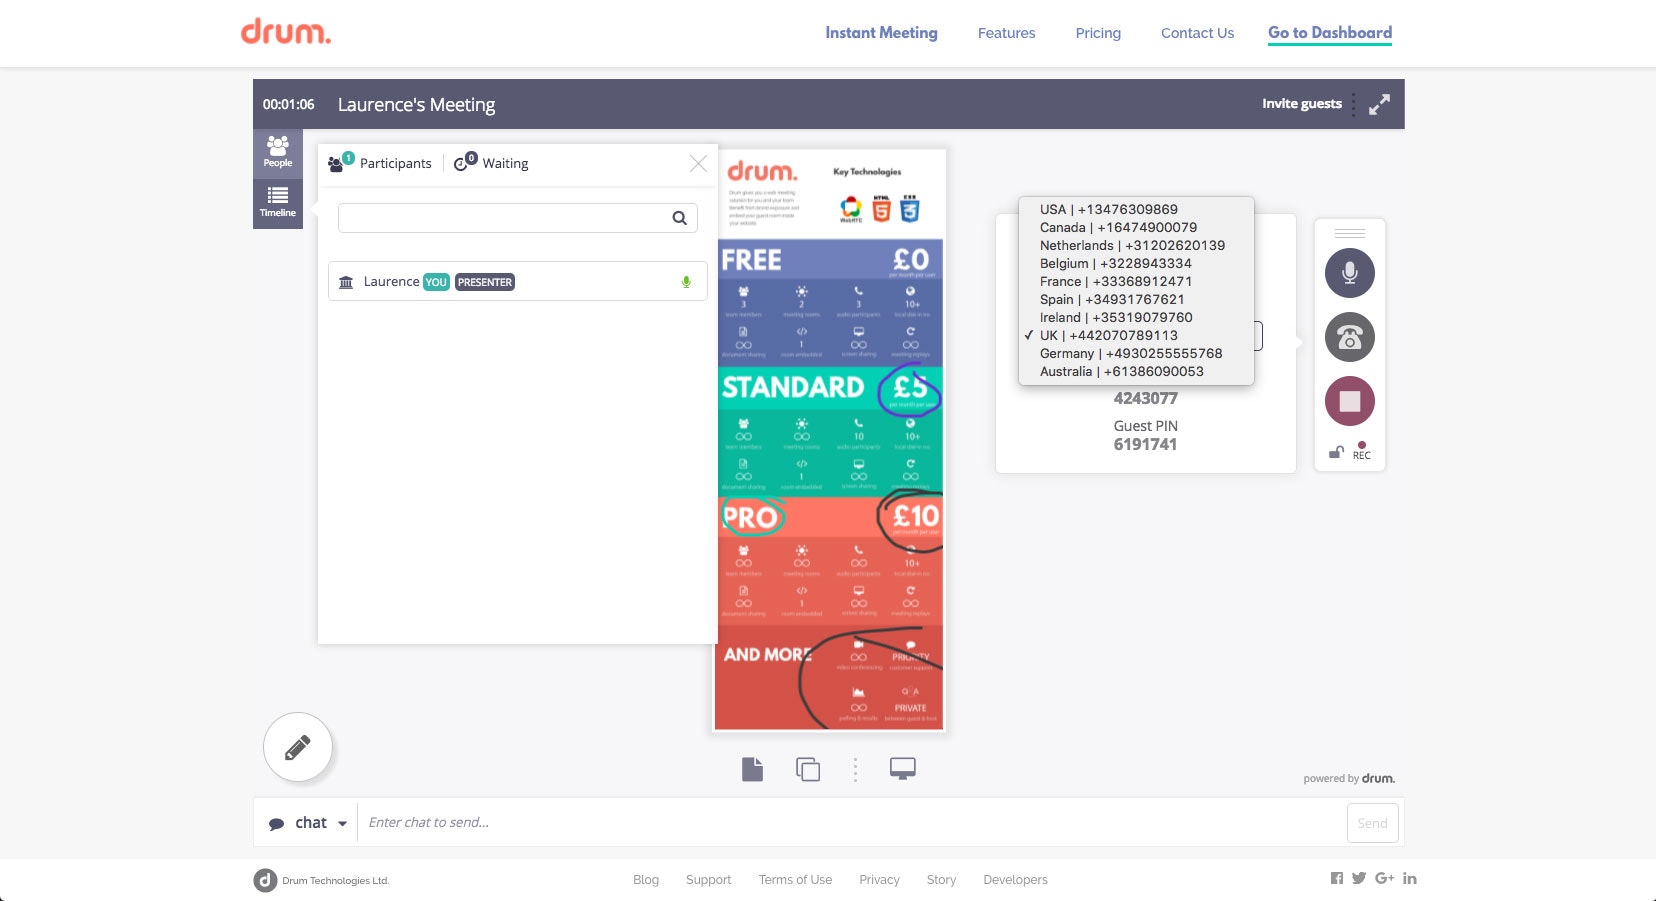This screenshot has height=901, width=1656.
Task: Click the chat bubble icon
Action: pos(277,824)
